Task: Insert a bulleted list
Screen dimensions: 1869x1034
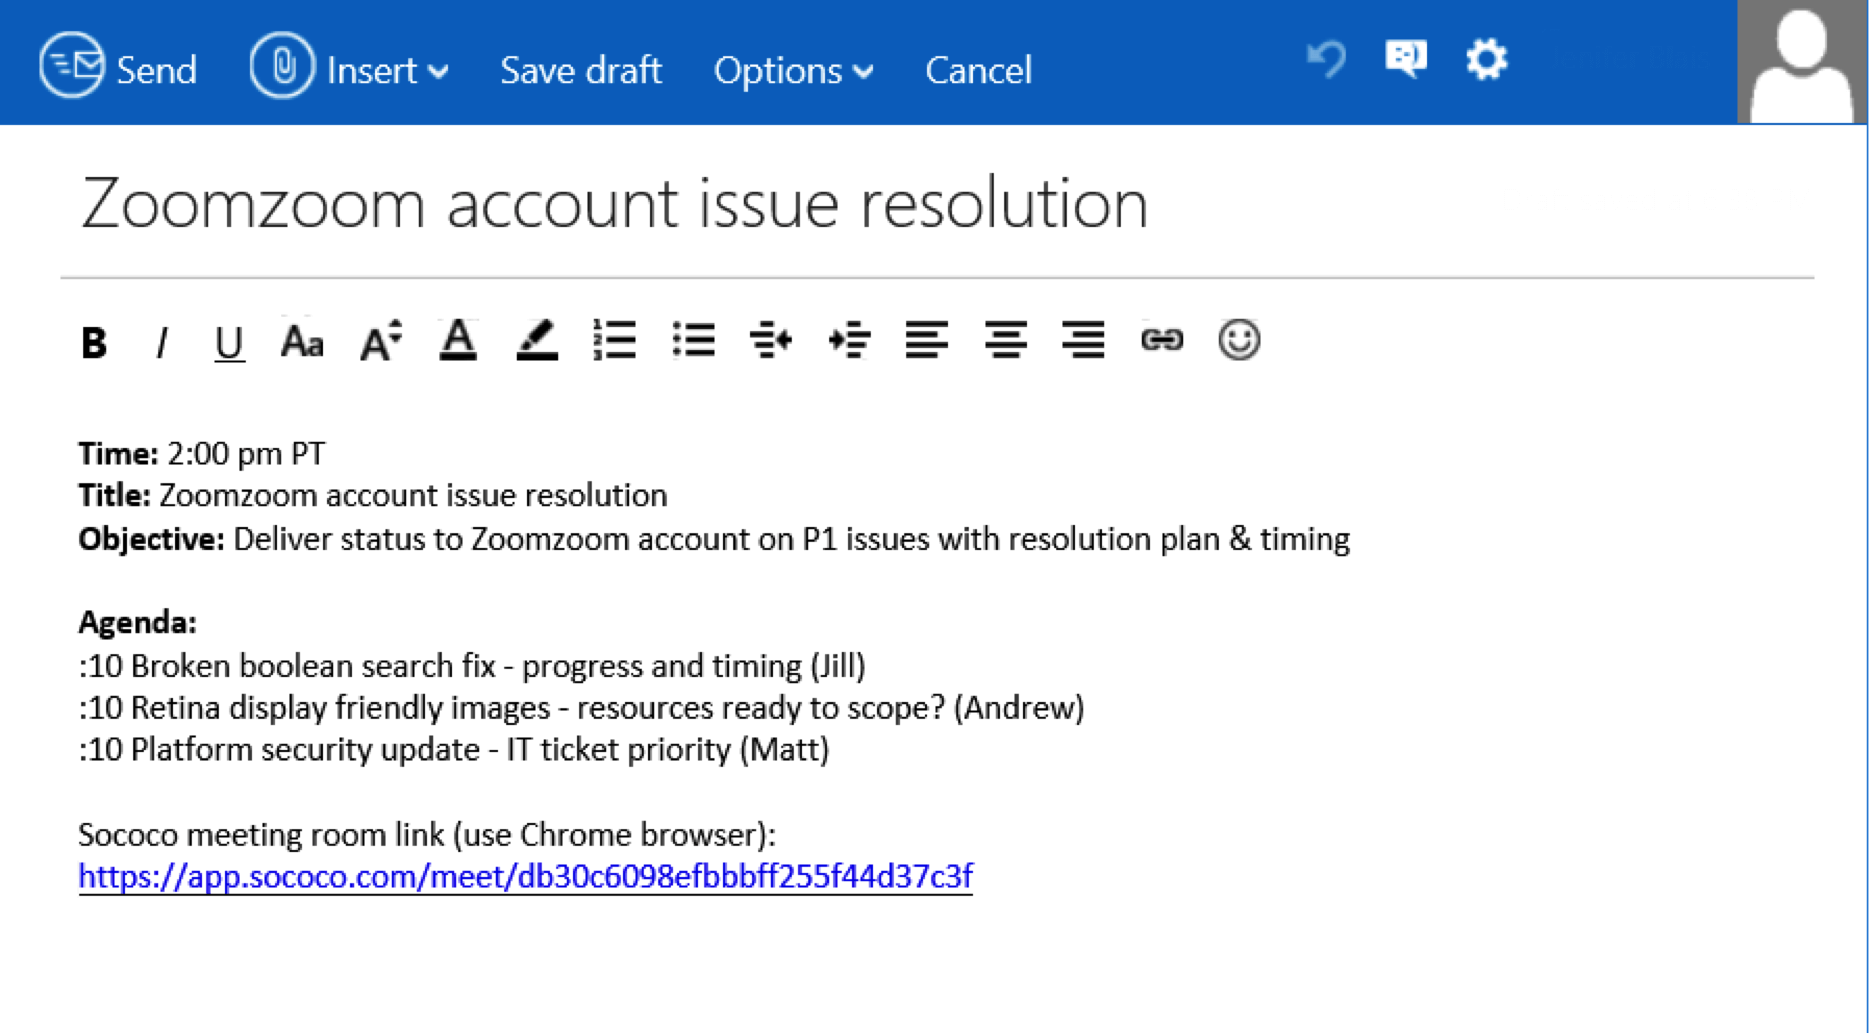Action: (x=694, y=340)
